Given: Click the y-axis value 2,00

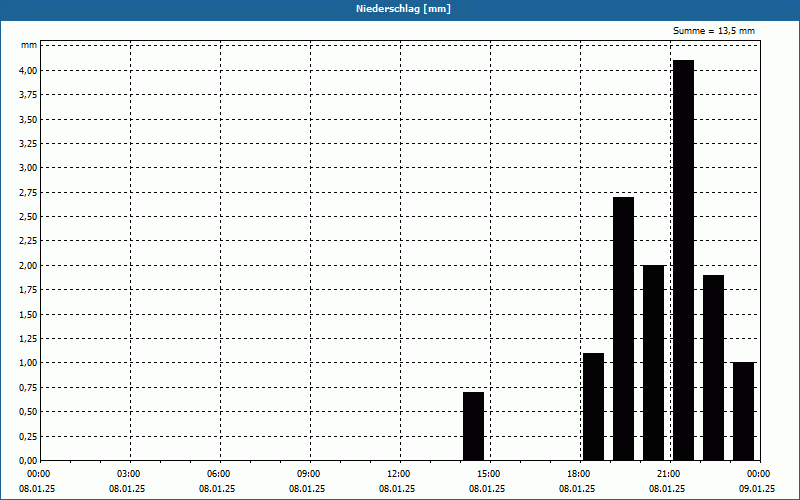Looking at the screenshot, I should pos(29,265).
